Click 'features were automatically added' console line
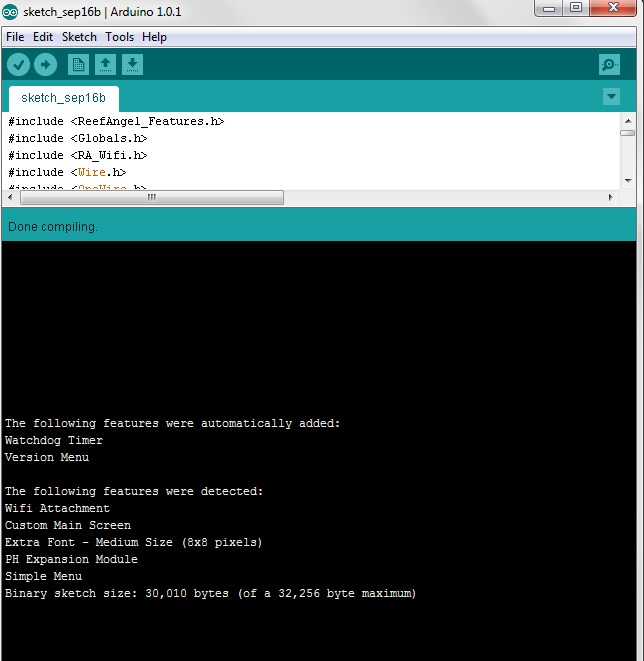Screen dimensions: 644x661 [172, 423]
